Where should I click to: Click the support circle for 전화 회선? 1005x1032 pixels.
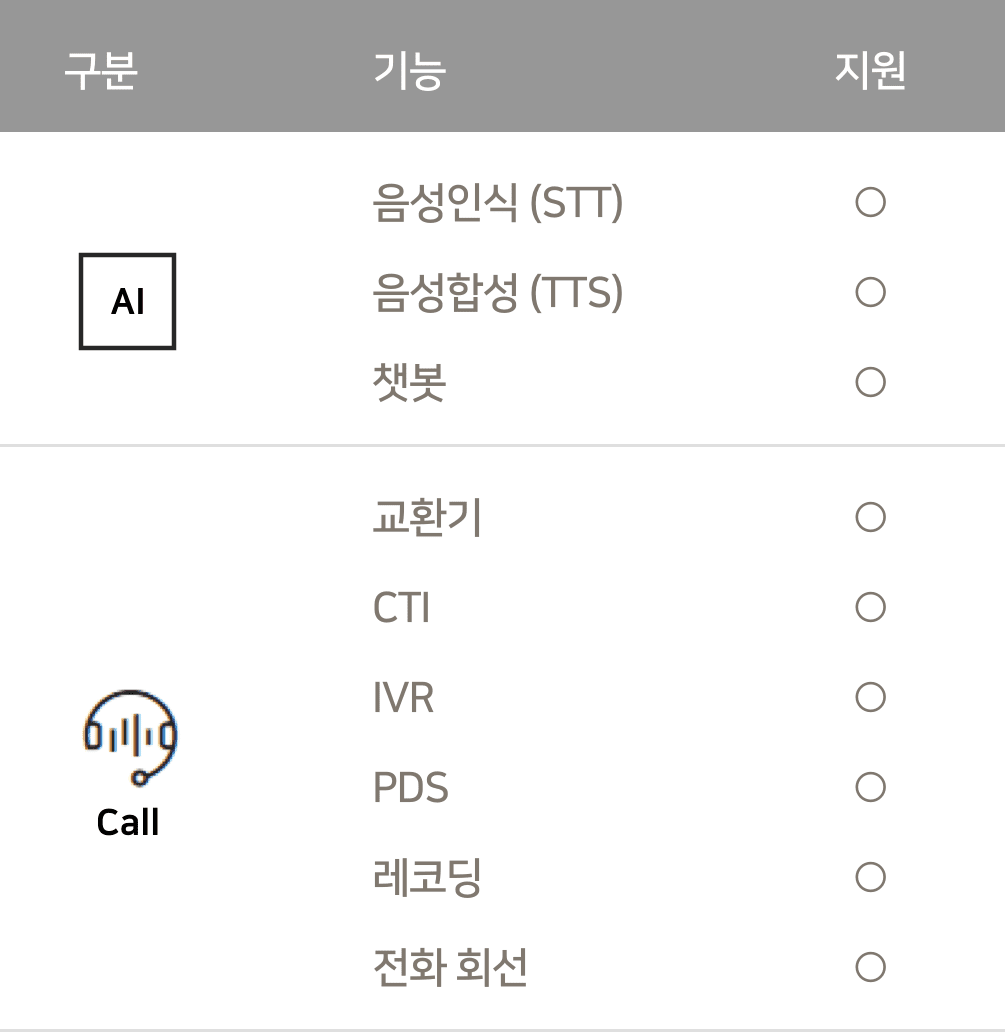(x=870, y=968)
